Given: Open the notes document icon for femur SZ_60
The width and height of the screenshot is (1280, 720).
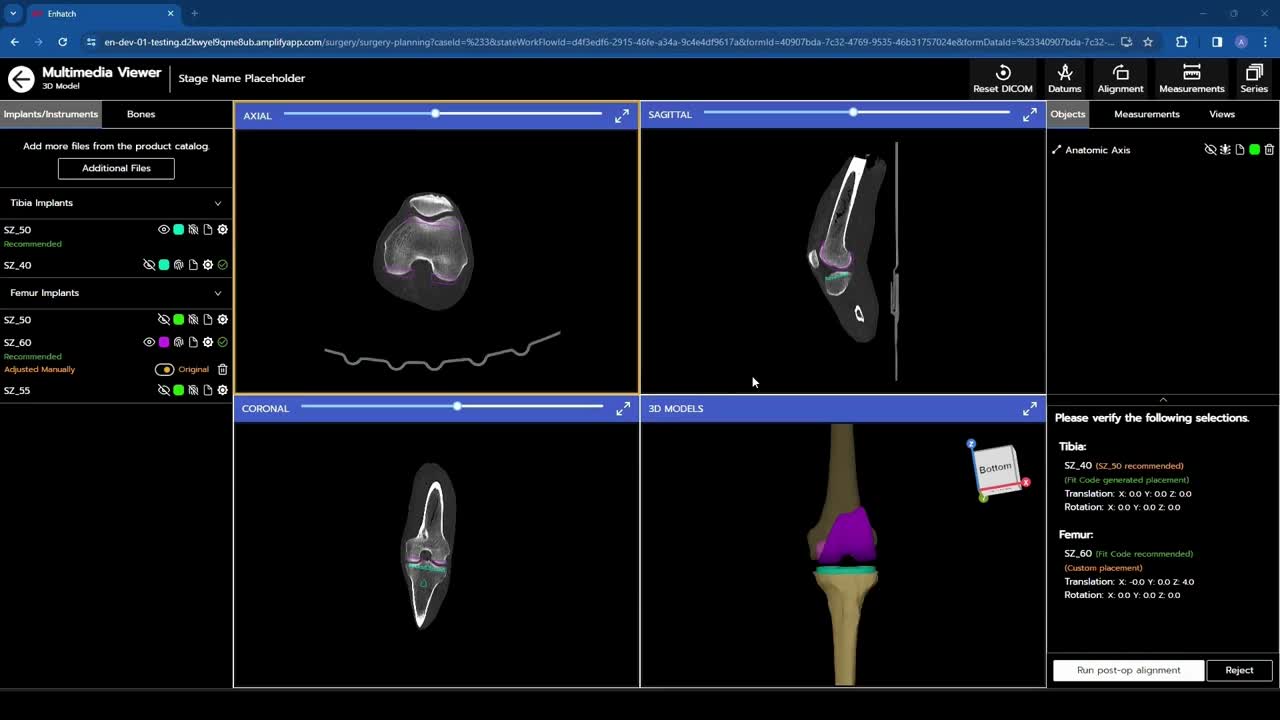Looking at the screenshot, I should coord(194,342).
